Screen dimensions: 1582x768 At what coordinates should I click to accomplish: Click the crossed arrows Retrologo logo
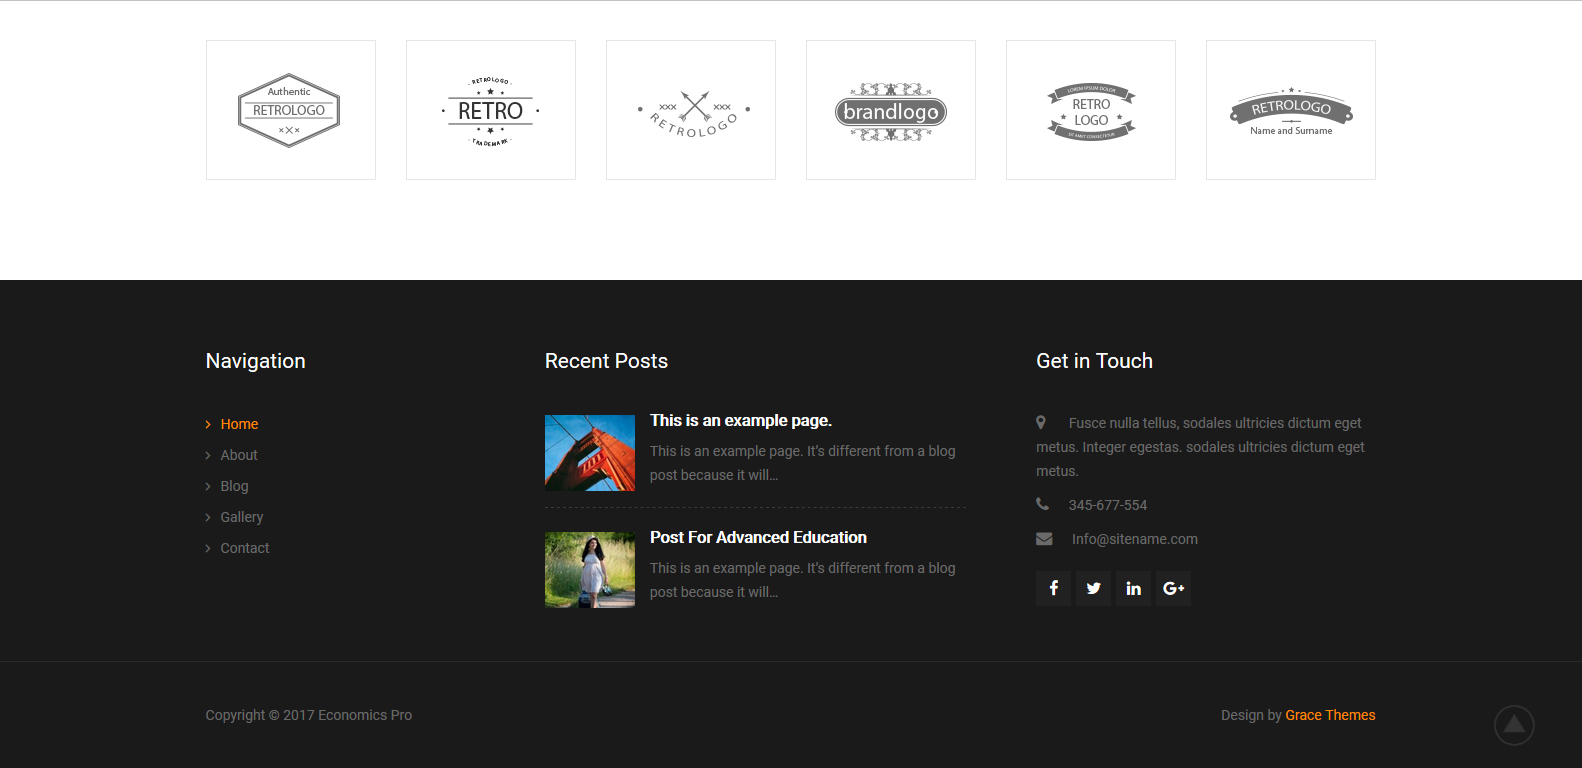(691, 111)
